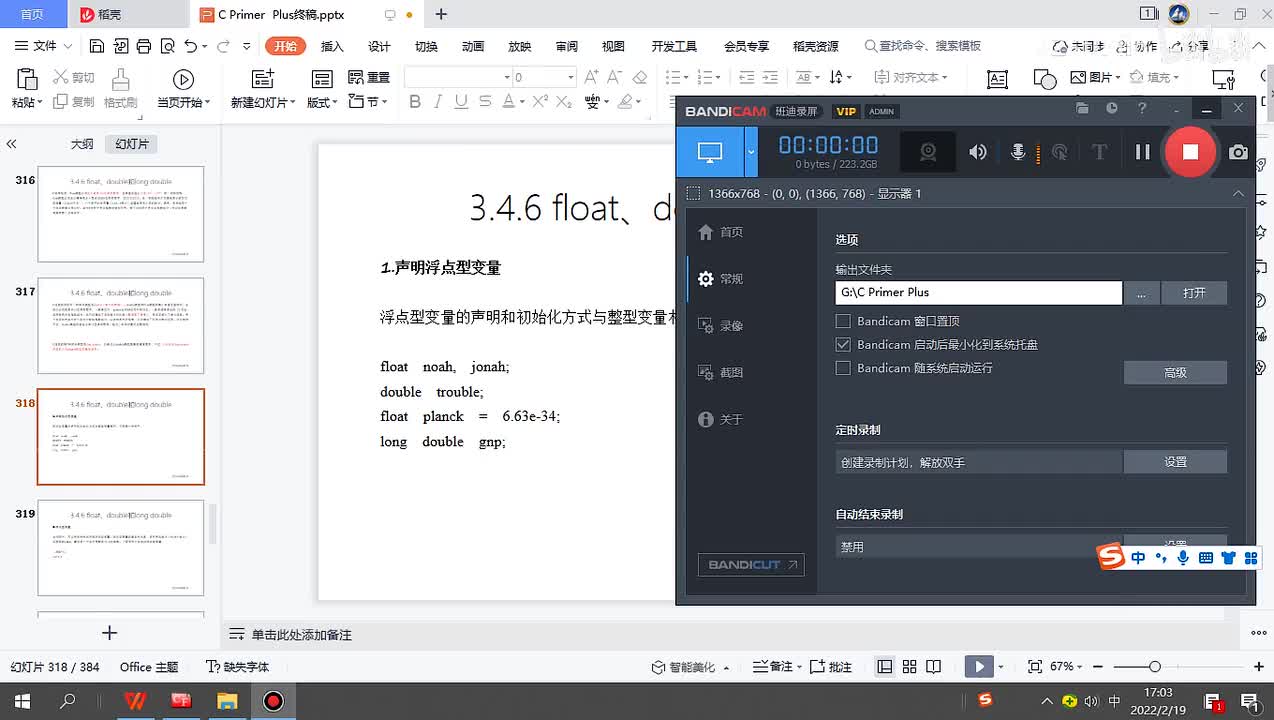Click the Bandicam text overlay T icon

1099,152
